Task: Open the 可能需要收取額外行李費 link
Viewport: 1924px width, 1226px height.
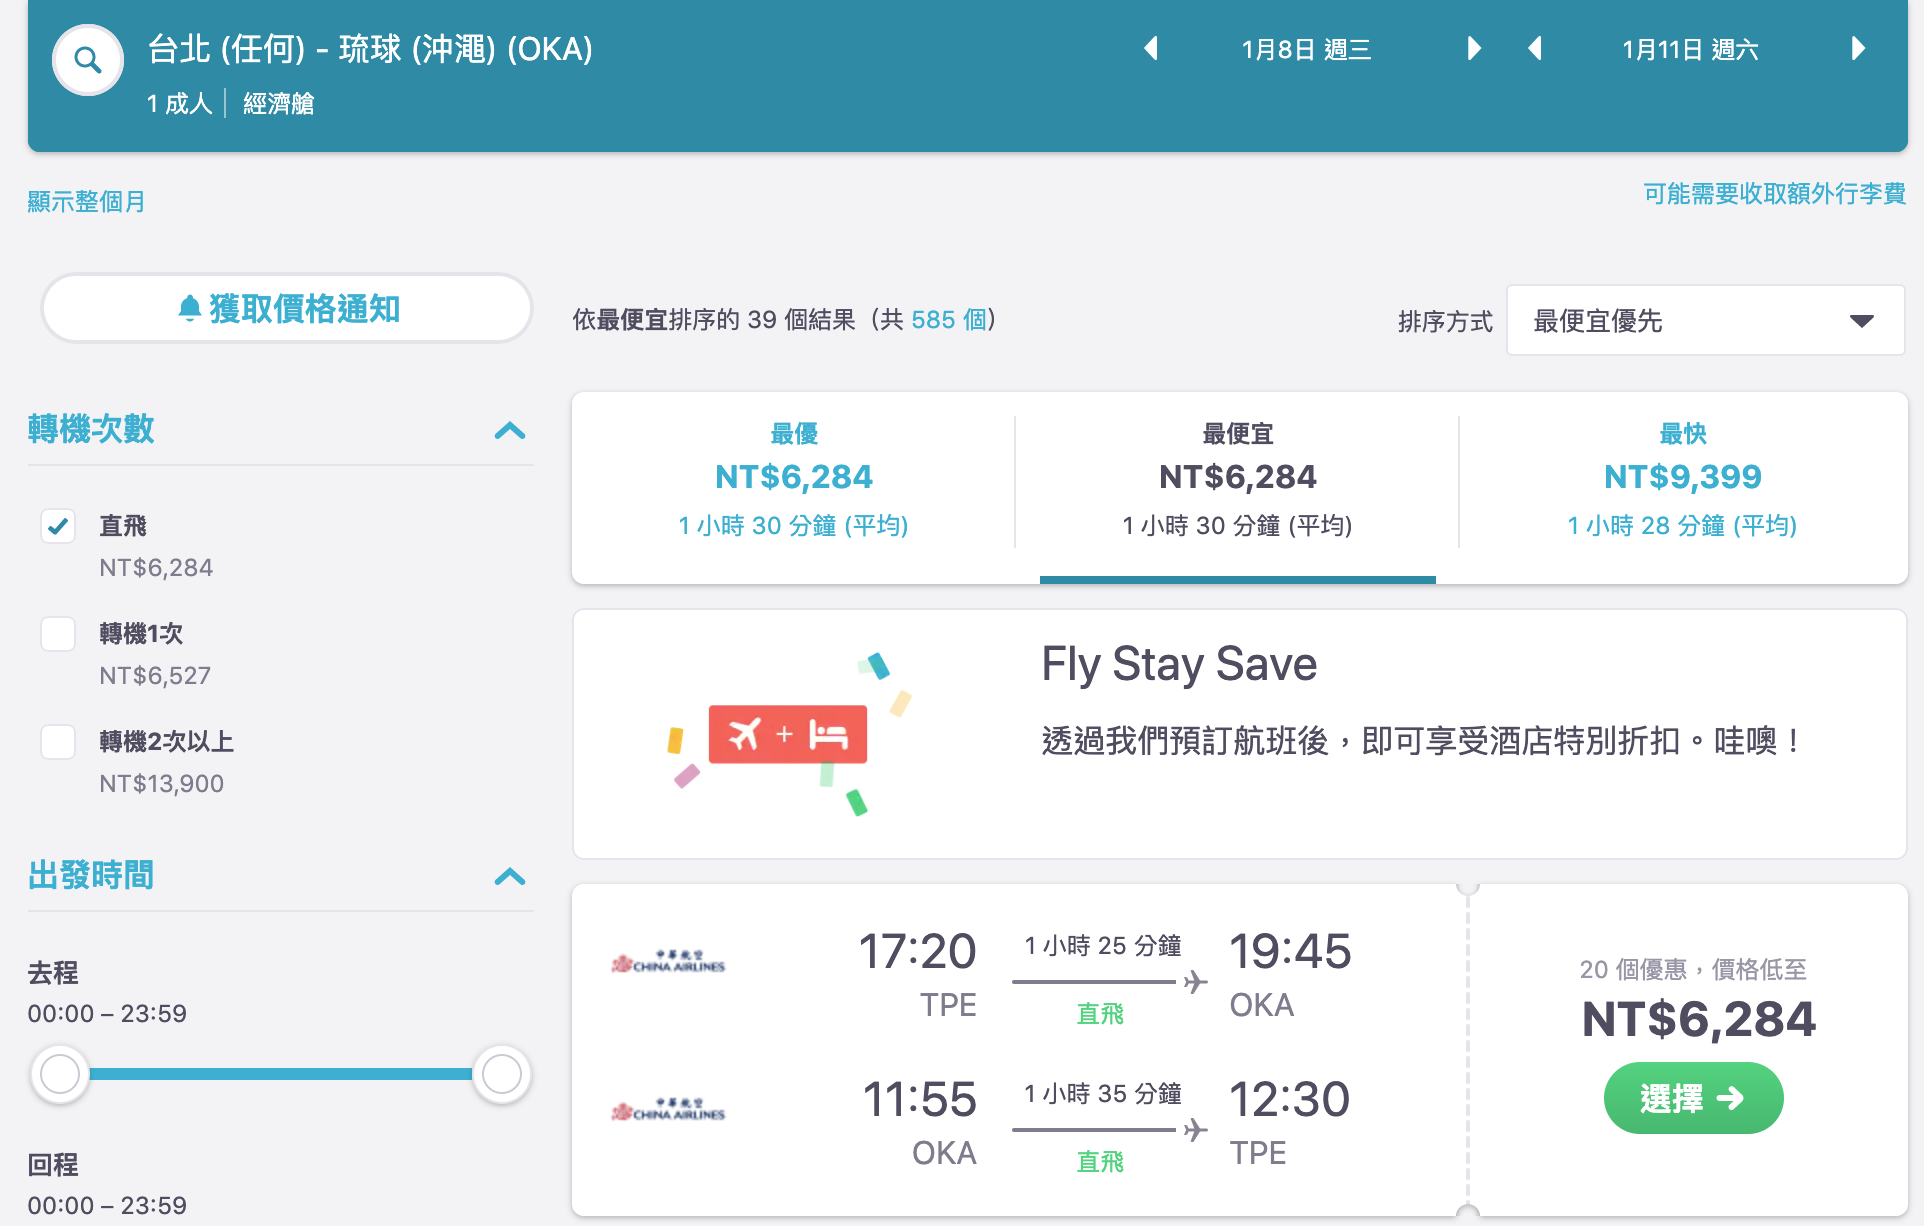Action: pos(1774,193)
